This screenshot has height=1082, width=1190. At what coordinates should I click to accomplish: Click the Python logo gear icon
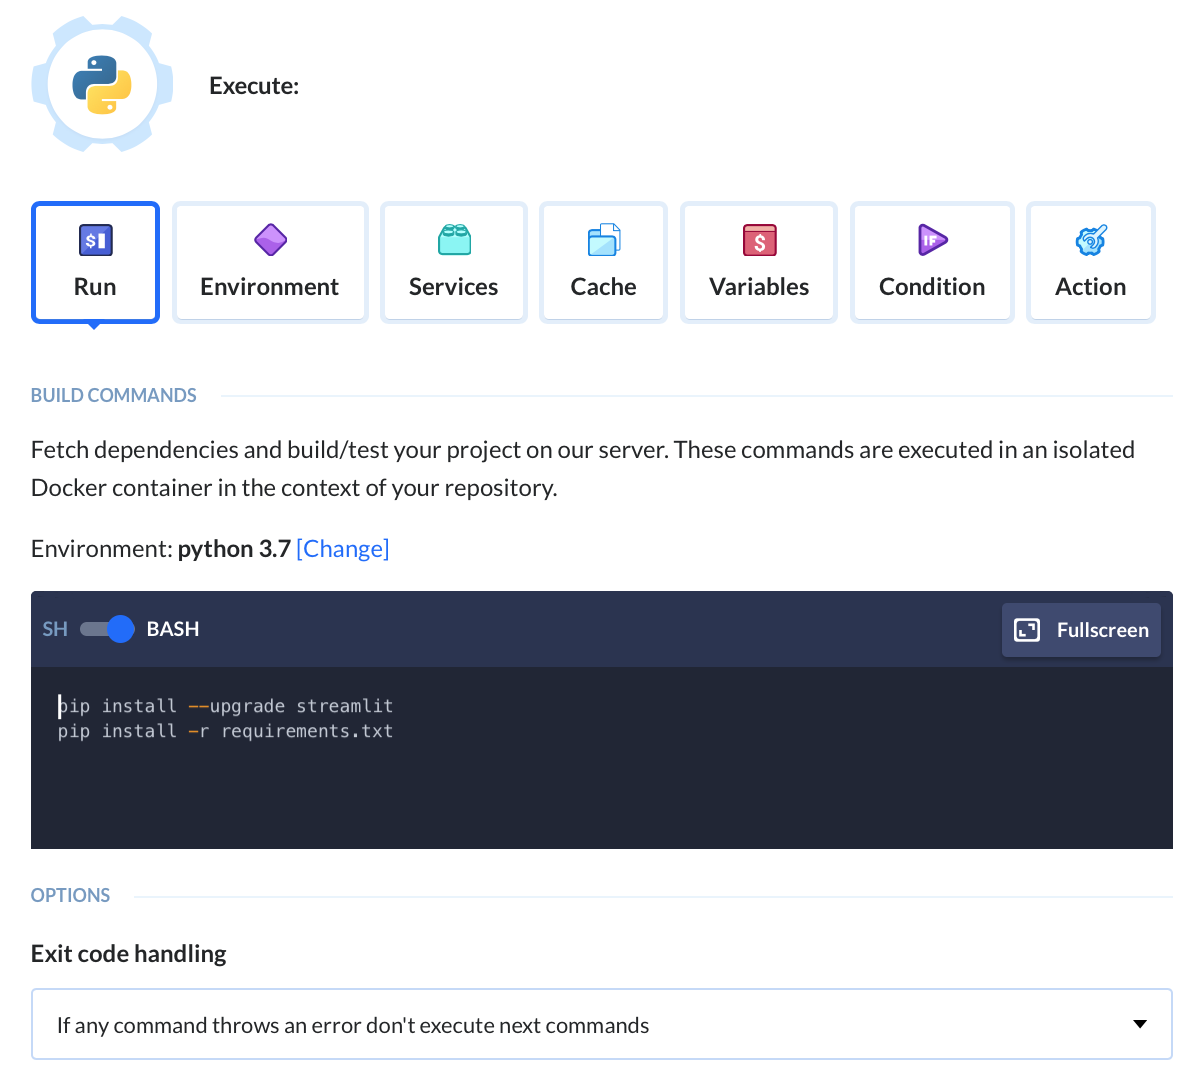pos(102,84)
